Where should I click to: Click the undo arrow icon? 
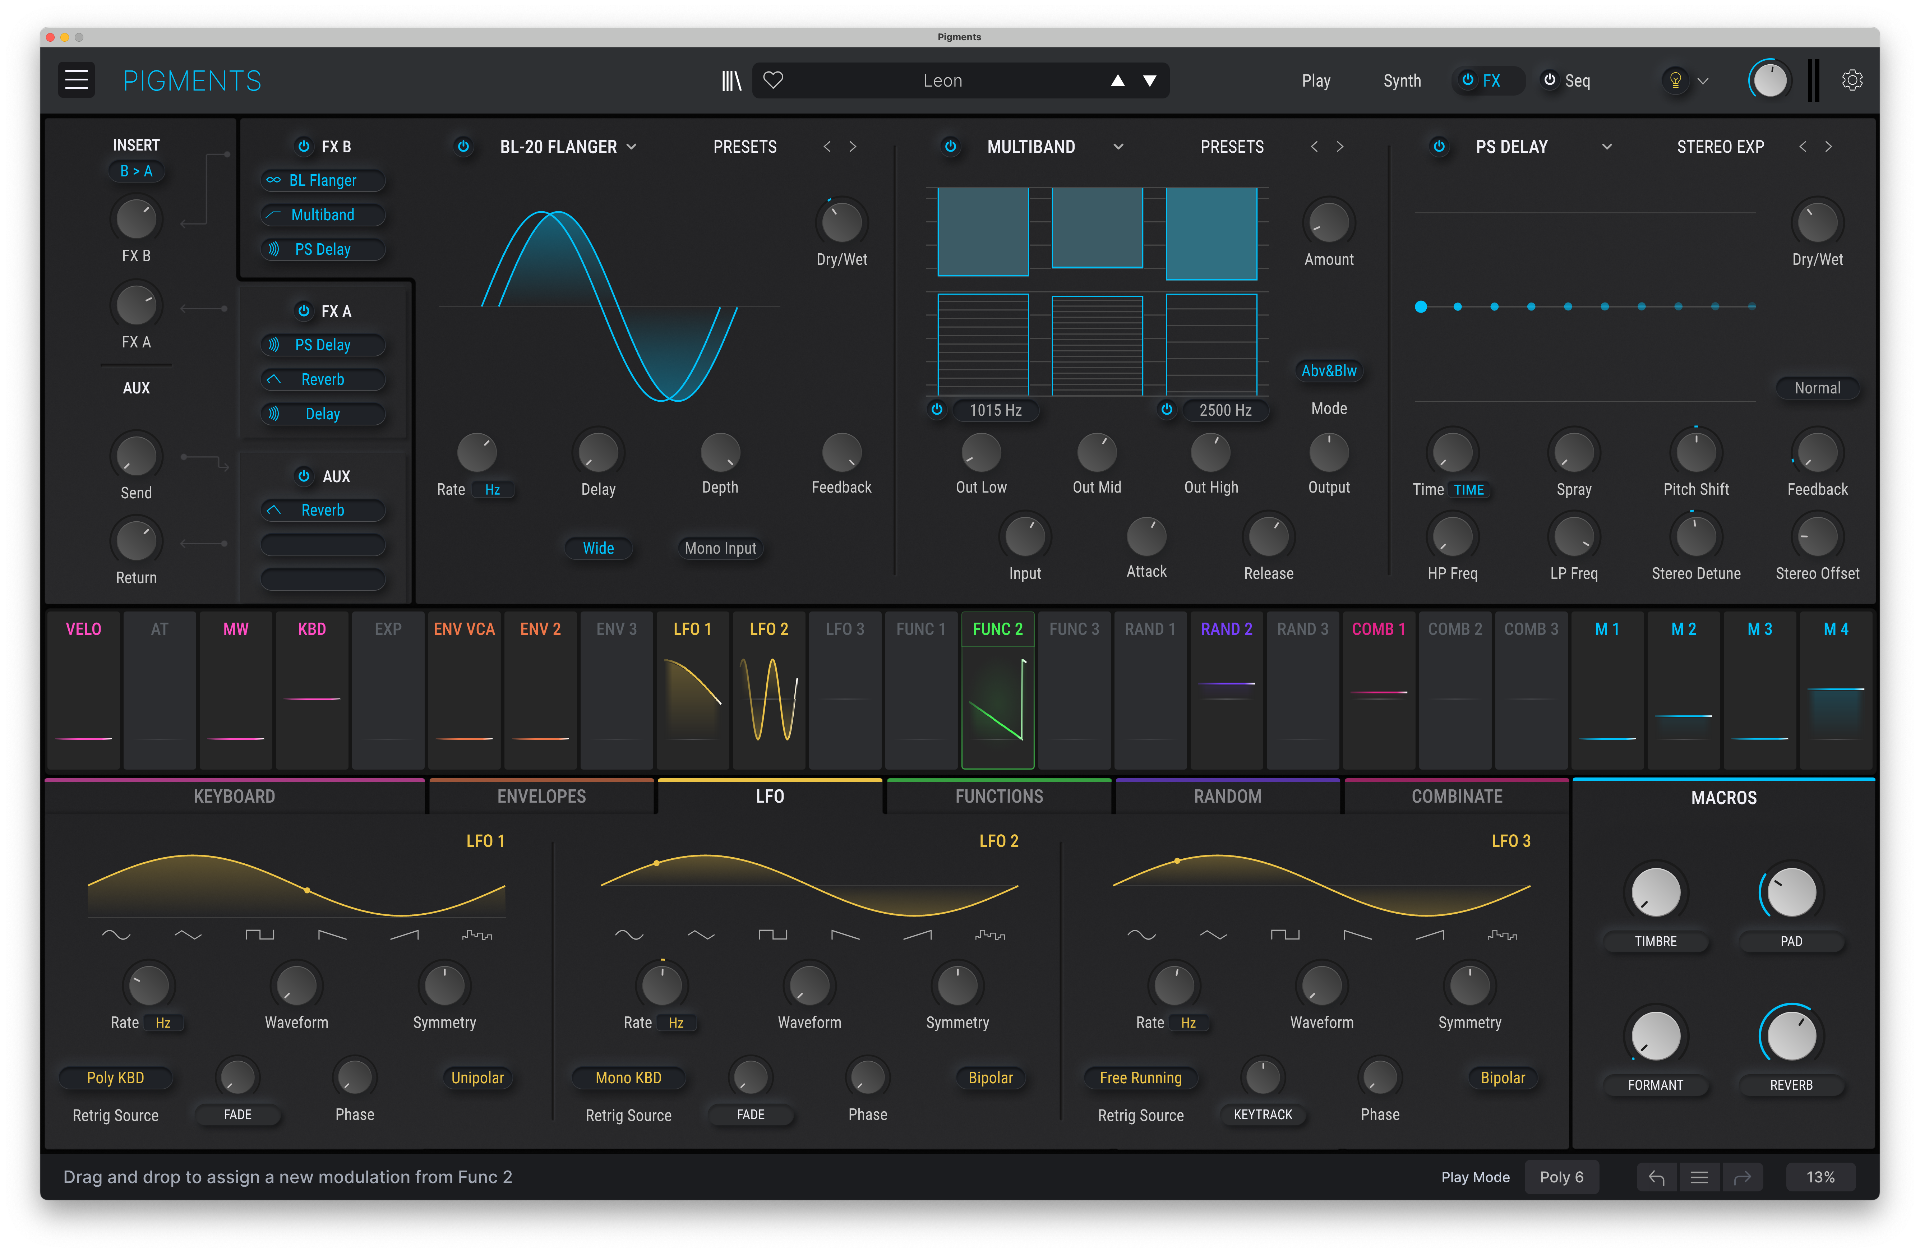(1656, 1177)
